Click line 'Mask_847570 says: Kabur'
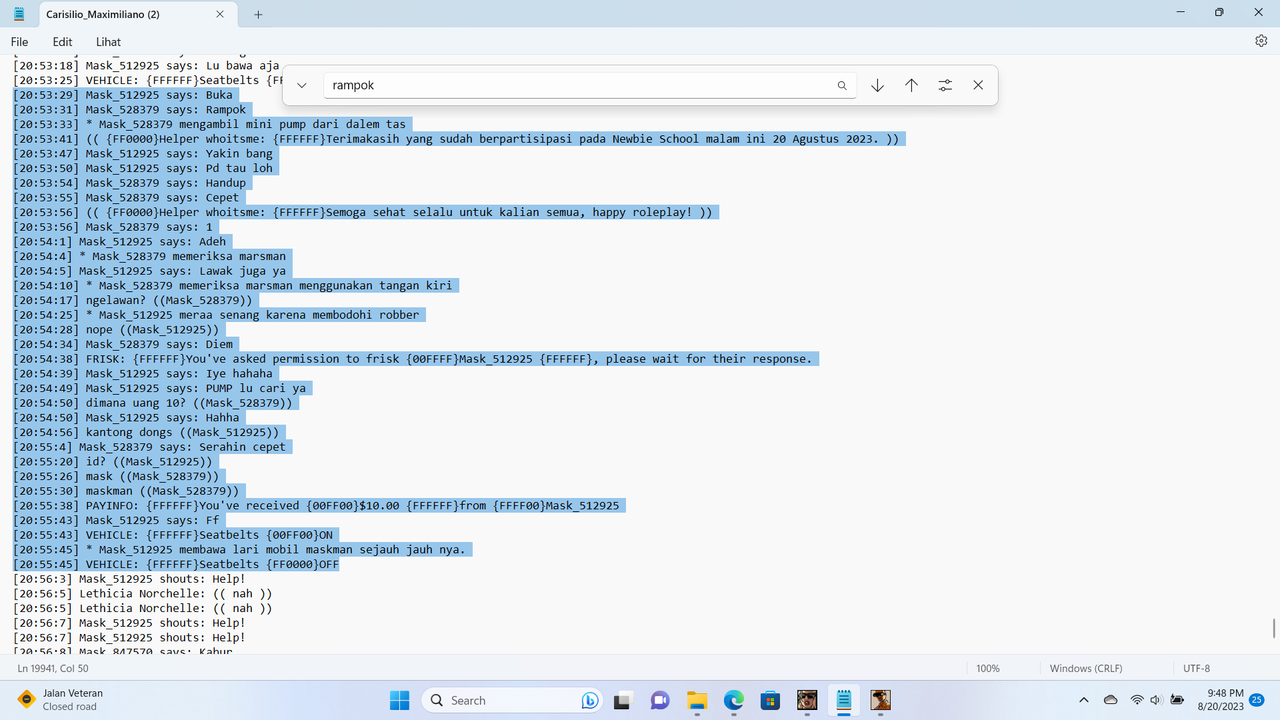1280x720 pixels. (x=123, y=652)
